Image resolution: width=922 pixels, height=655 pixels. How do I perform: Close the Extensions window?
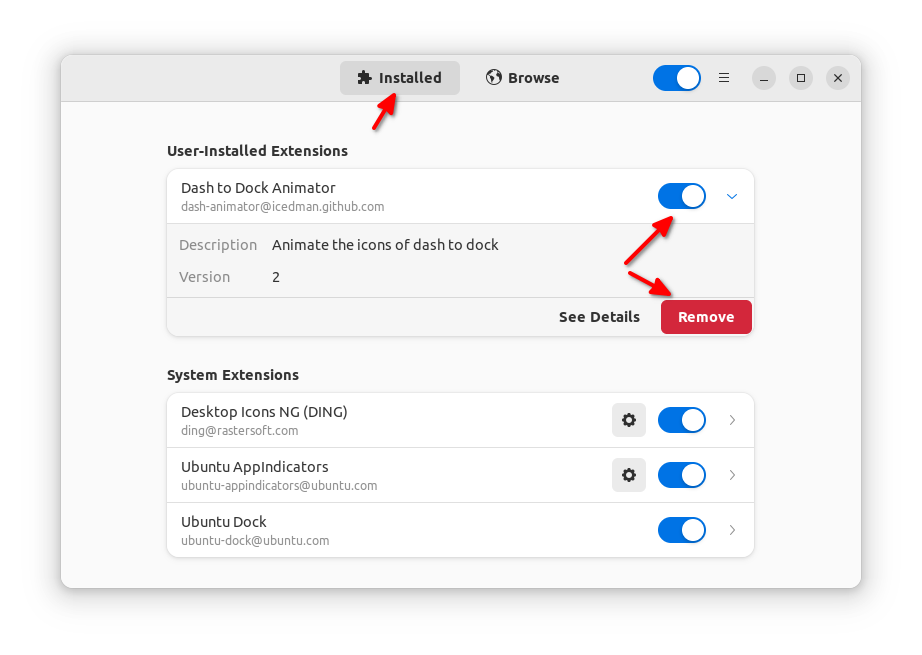[x=839, y=78]
